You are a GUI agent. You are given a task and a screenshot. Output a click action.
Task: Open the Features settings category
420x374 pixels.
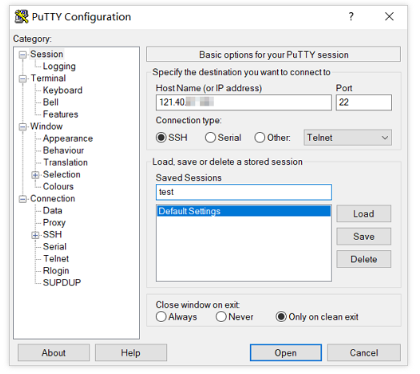coord(61,114)
